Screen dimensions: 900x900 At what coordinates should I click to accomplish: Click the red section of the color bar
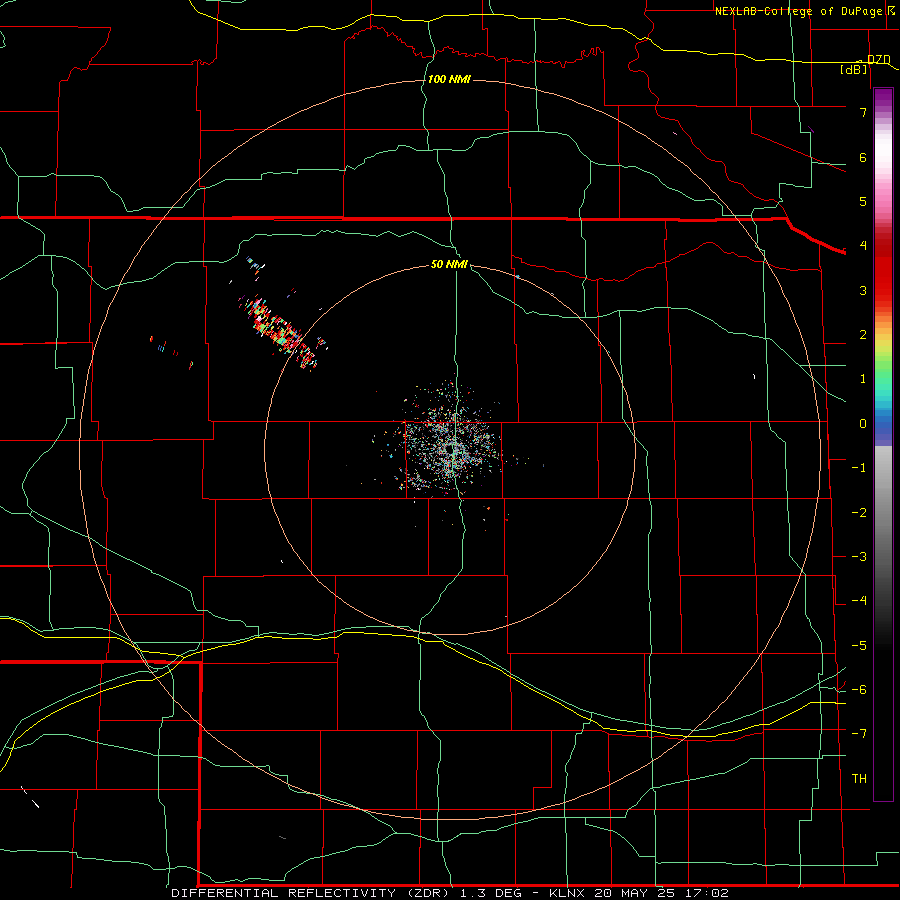coord(883,270)
